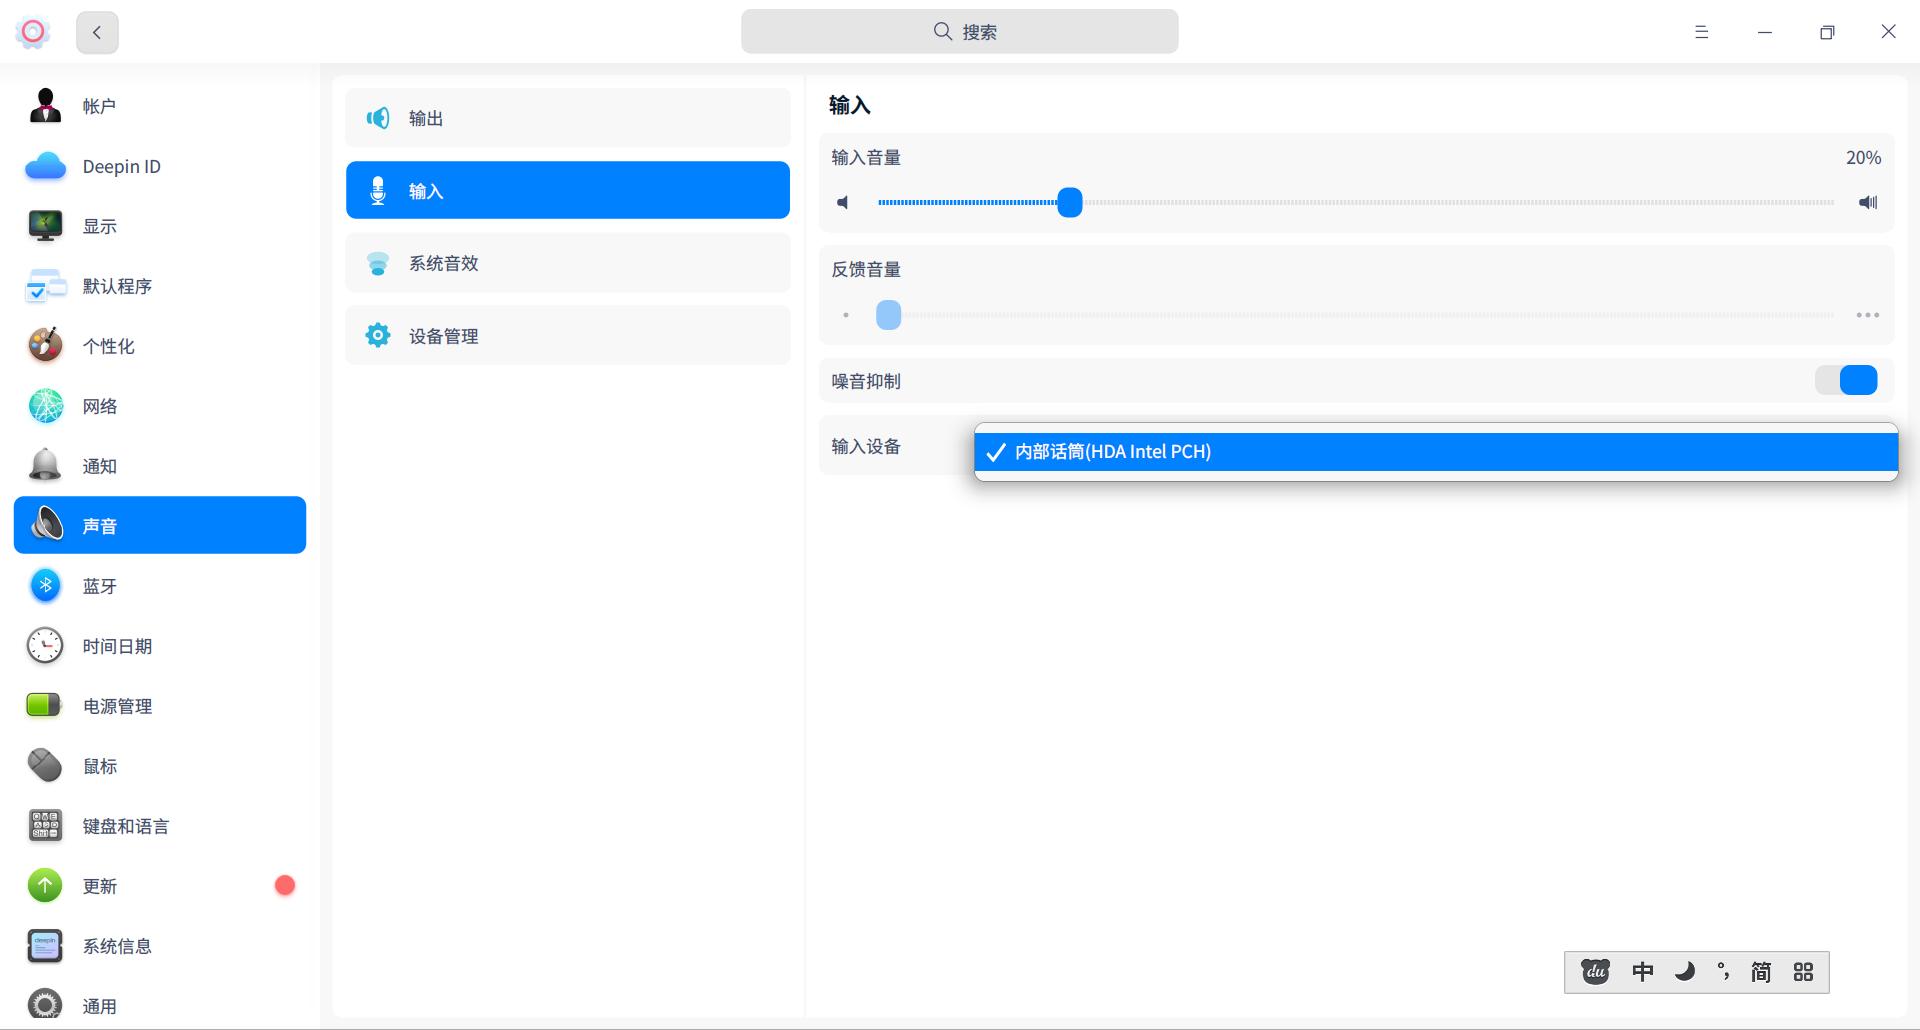Click the moon icon on the input method bar
The image size is (1920, 1030).
click(1684, 971)
